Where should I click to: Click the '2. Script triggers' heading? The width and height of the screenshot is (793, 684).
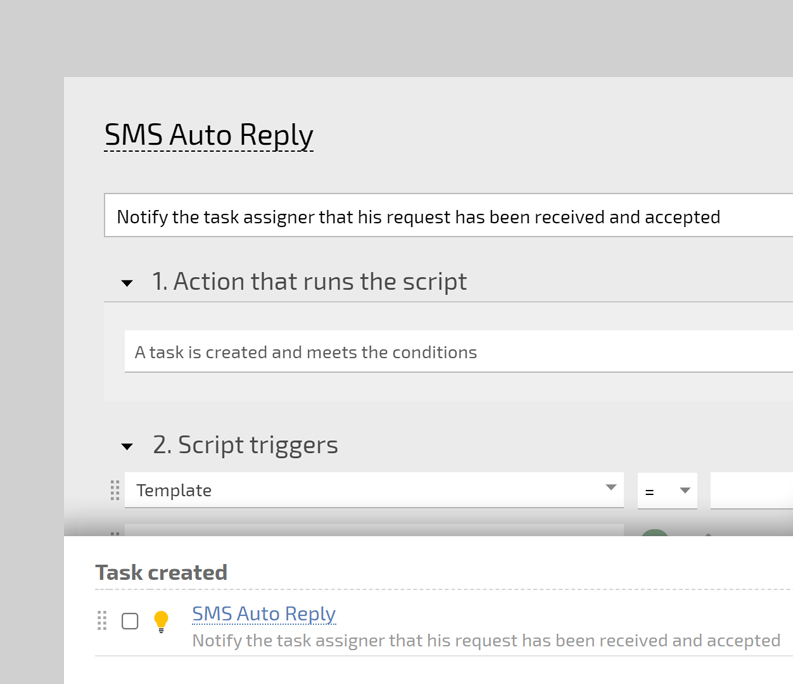click(245, 445)
